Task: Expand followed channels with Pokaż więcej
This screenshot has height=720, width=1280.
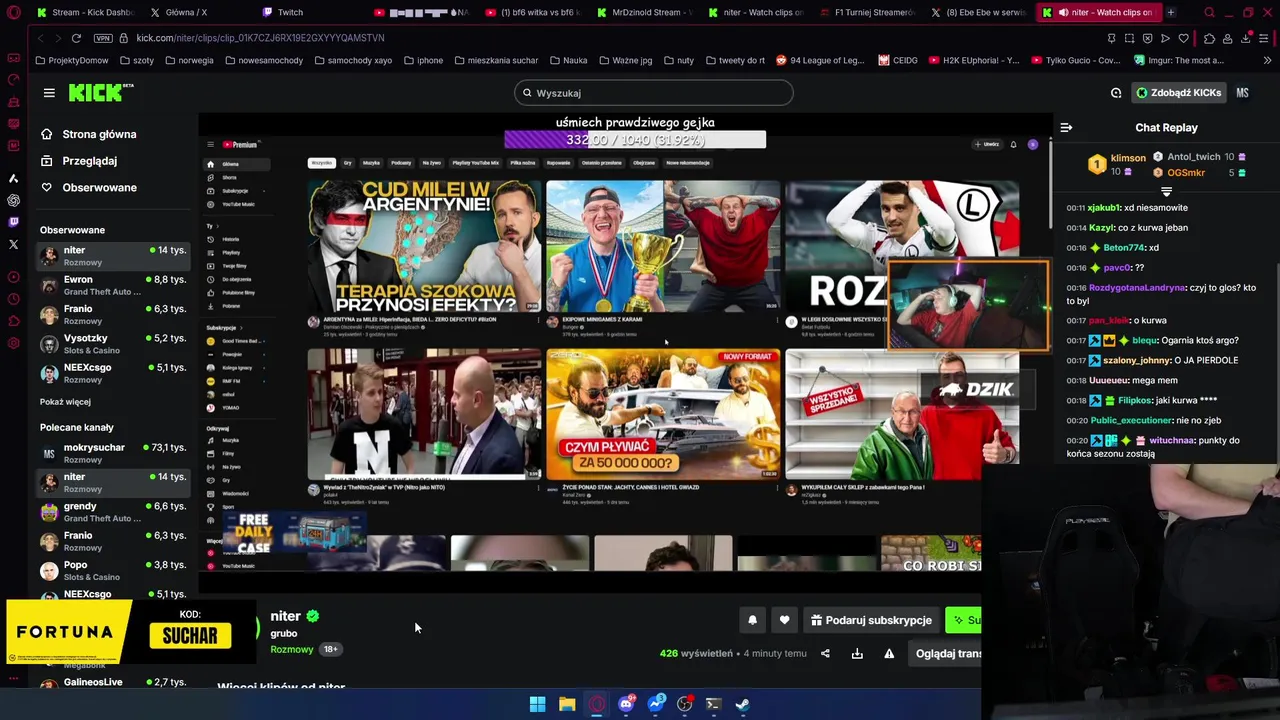Action: [x=65, y=402]
